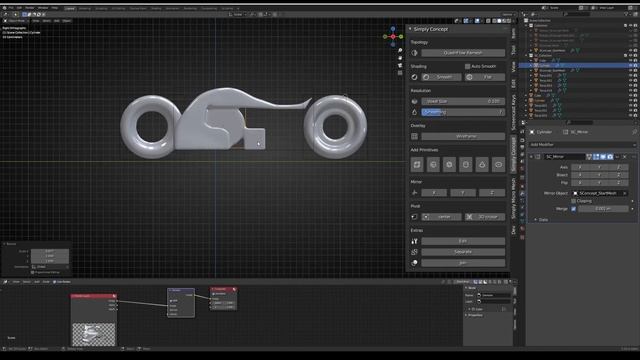Adjust the Voxel Size slider

(463, 101)
